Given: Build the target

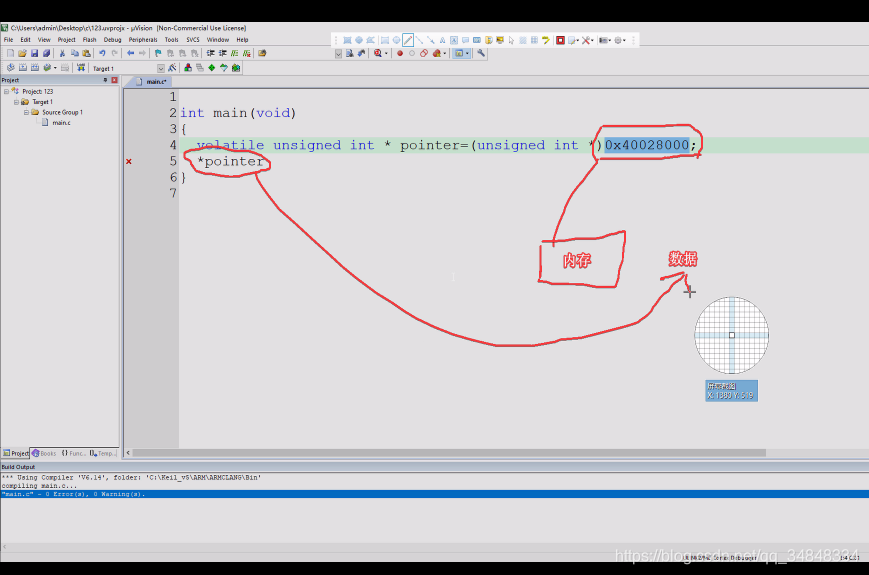Looking at the screenshot, I should coord(23,68).
